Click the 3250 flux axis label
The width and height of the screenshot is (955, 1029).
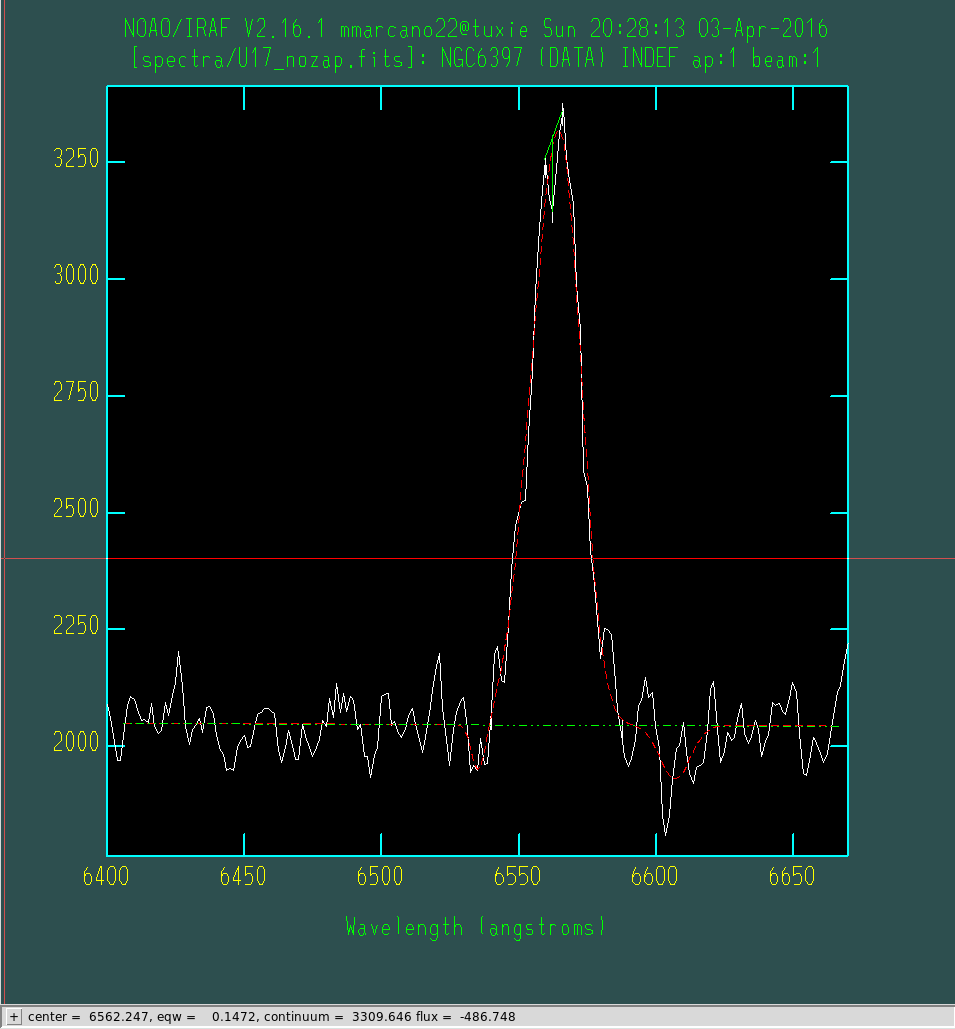pos(76,159)
